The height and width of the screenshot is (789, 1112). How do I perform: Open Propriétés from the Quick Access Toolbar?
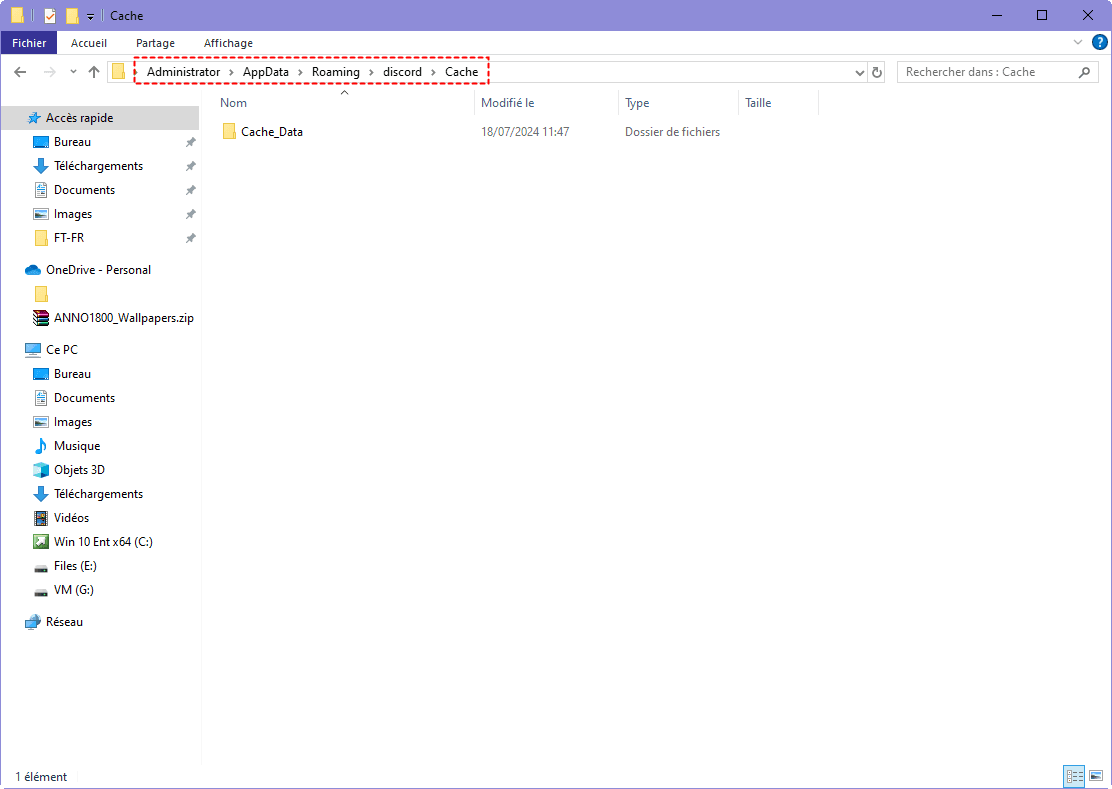click(49, 15)
